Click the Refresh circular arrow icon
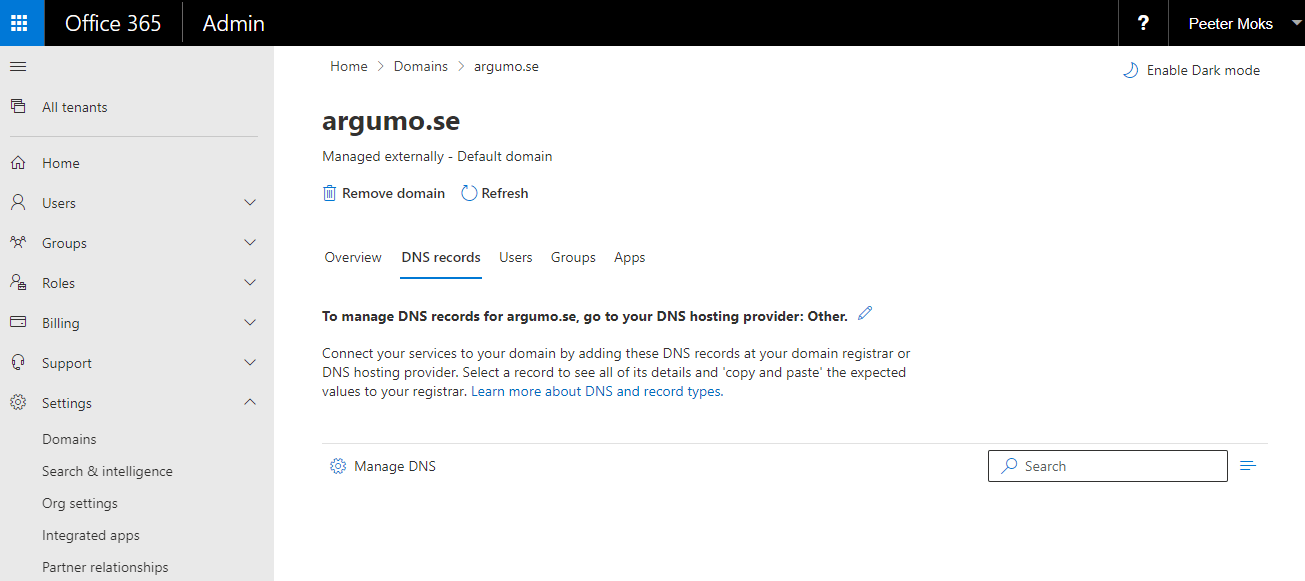 coord(468,193)
